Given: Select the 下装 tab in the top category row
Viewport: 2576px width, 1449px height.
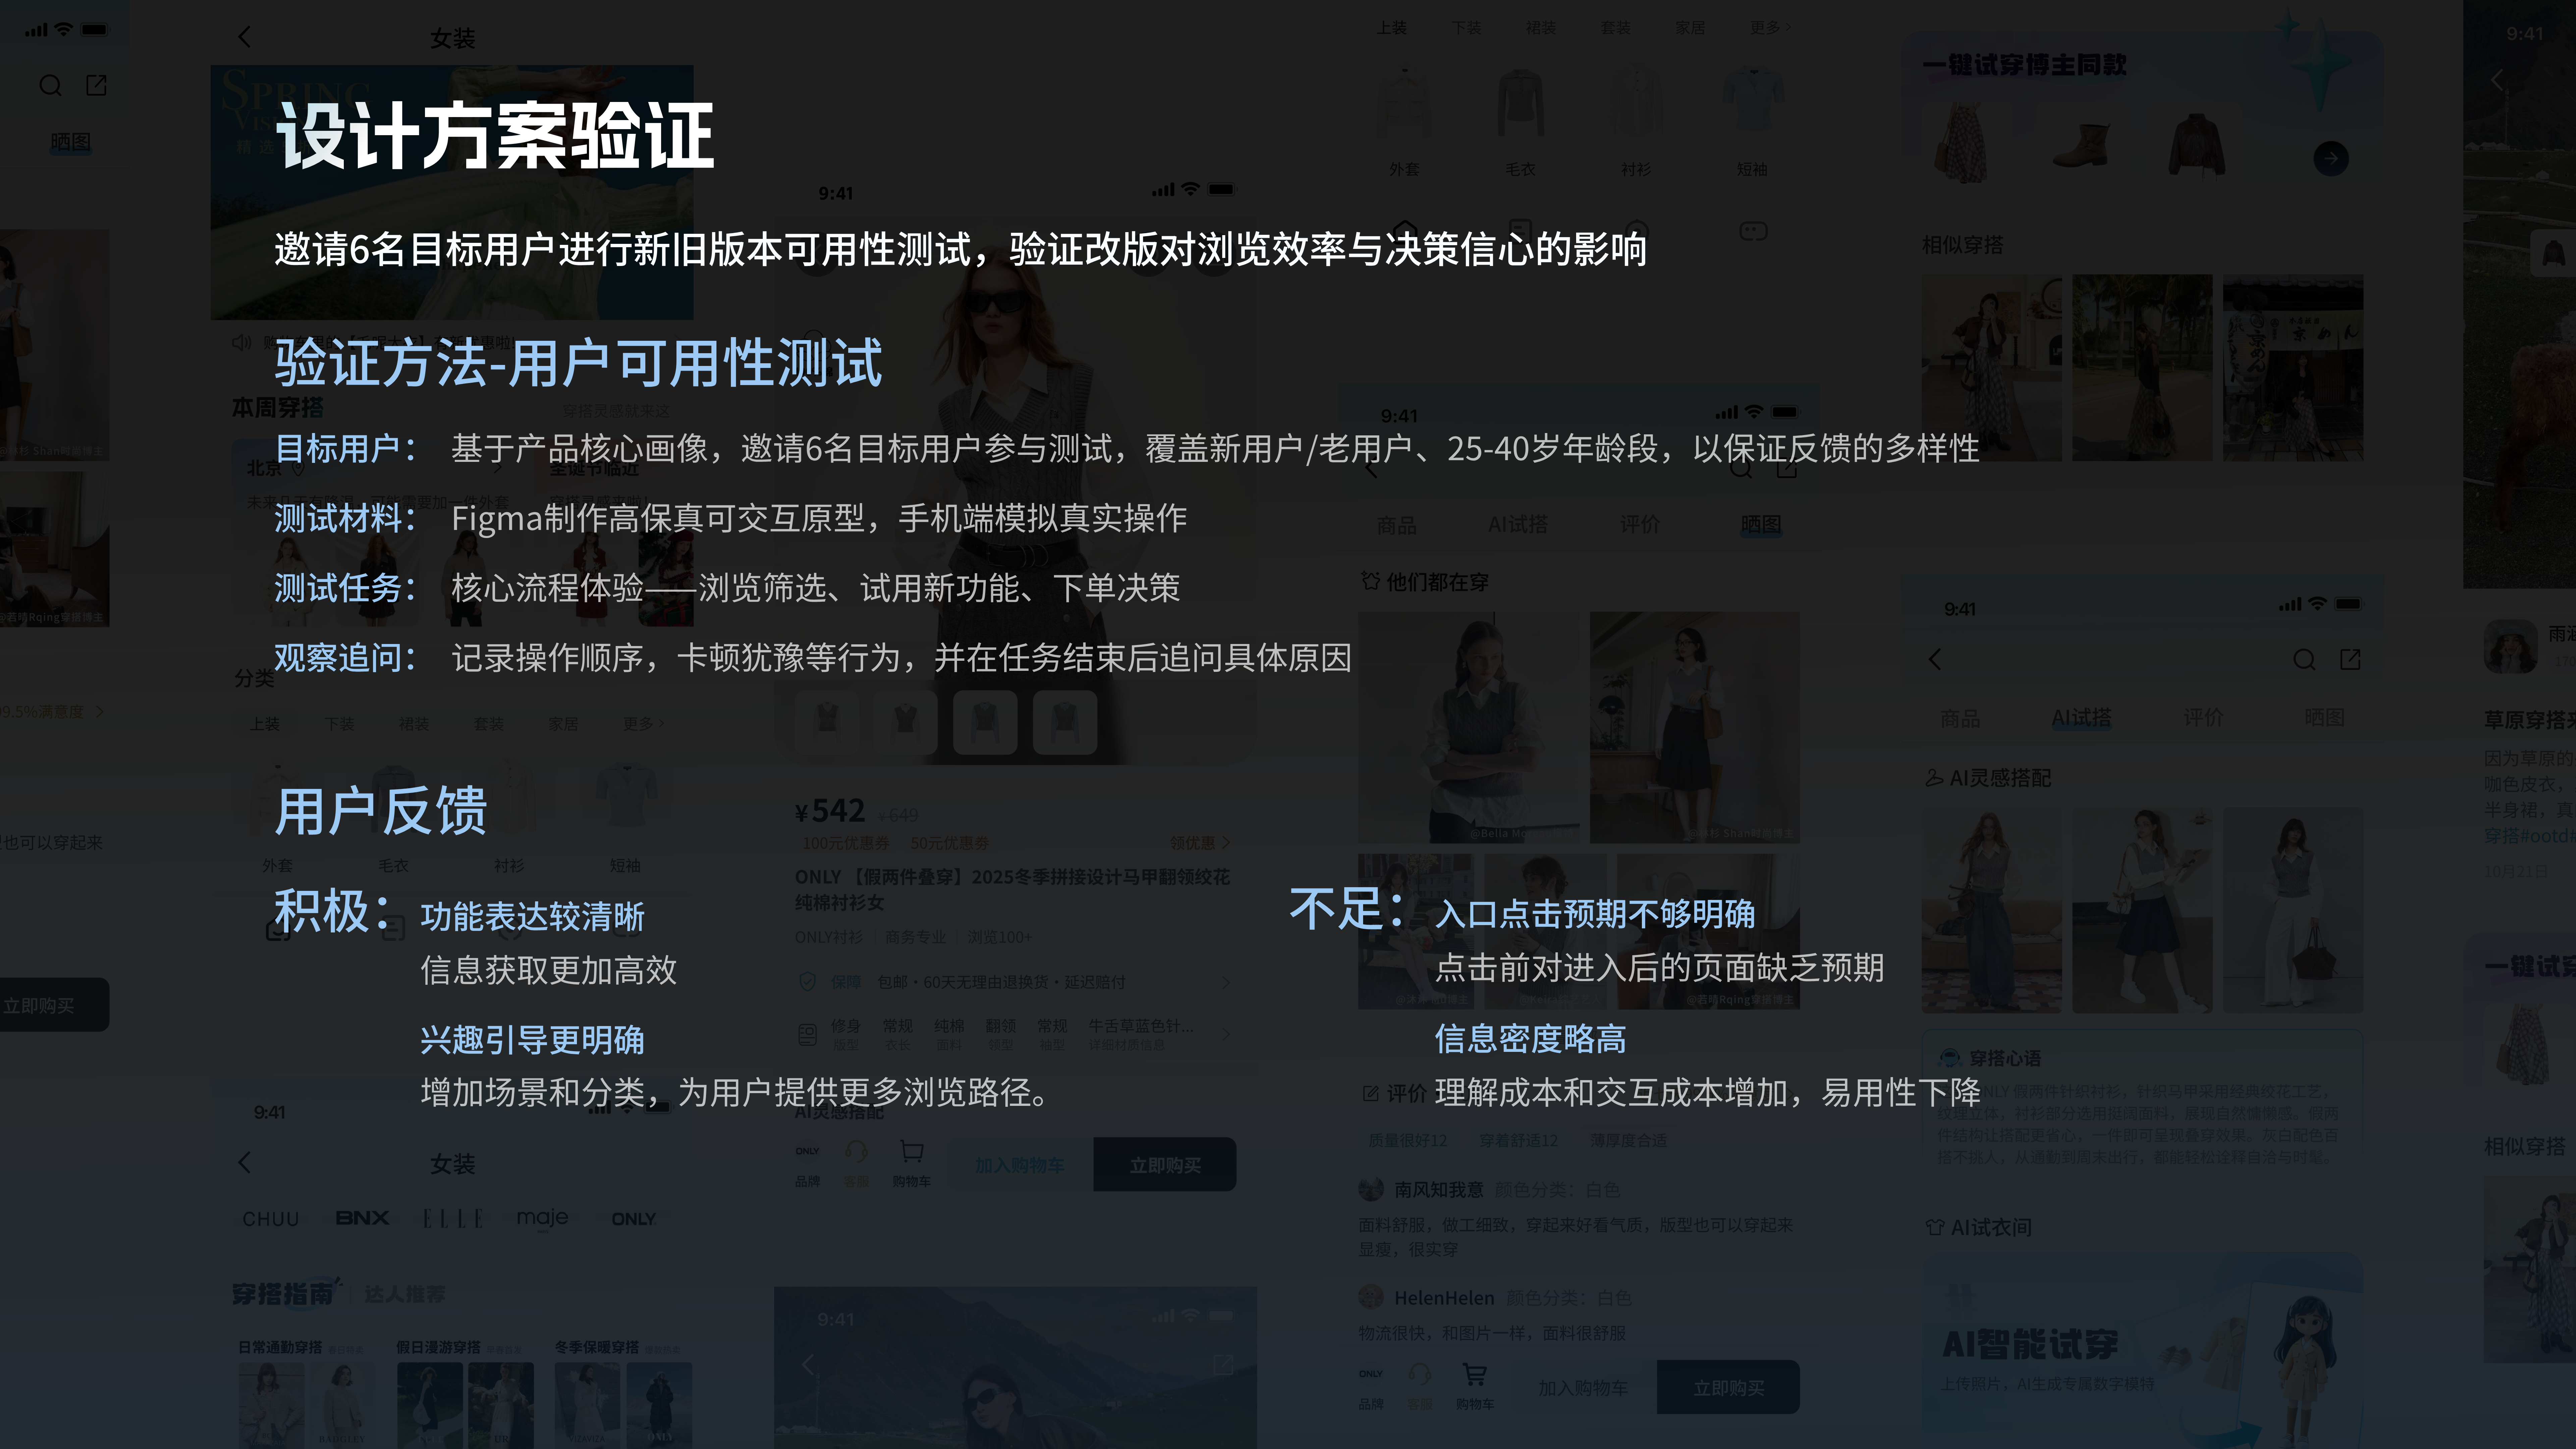Looking at the screenshot, I should pyautogui.click(x=1466, y=28).
